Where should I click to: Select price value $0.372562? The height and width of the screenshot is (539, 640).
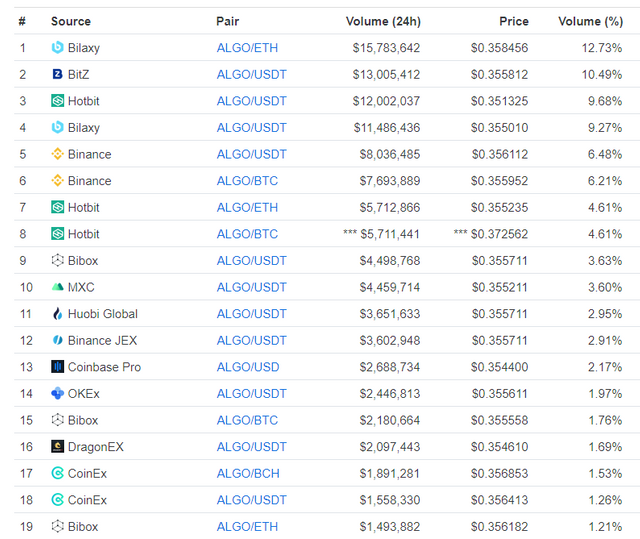[x=499, y=234]
